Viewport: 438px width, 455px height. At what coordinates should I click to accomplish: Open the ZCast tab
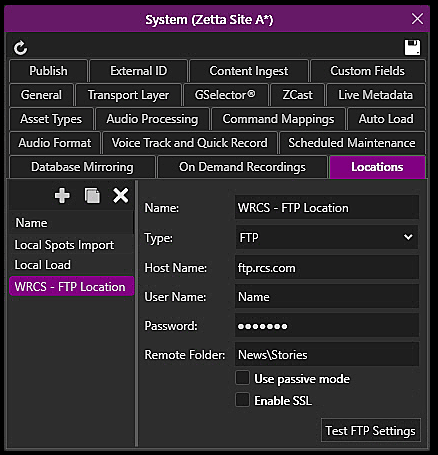(297, 95)
